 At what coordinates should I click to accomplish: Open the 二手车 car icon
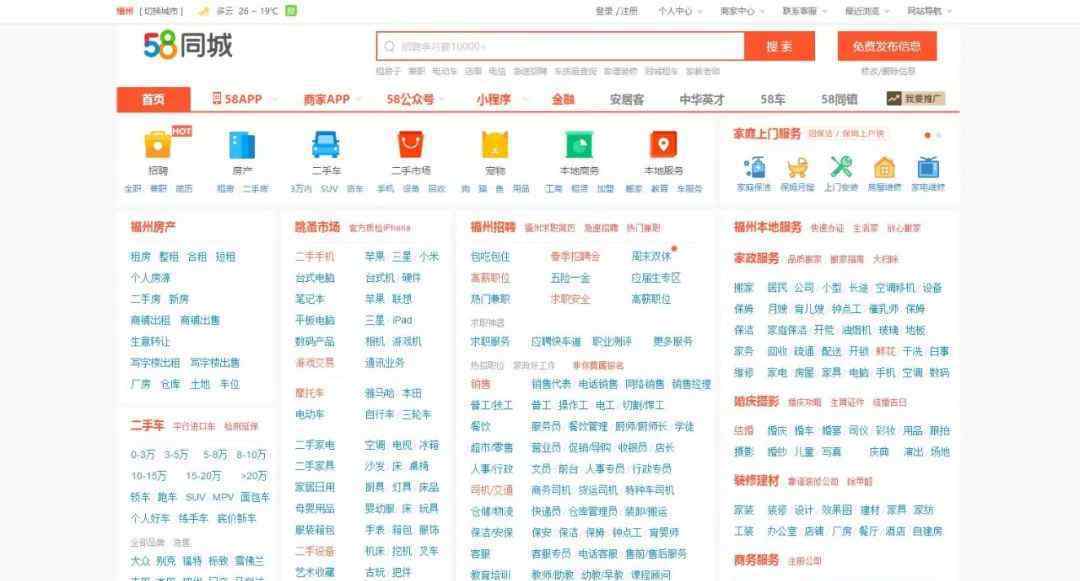326,145
